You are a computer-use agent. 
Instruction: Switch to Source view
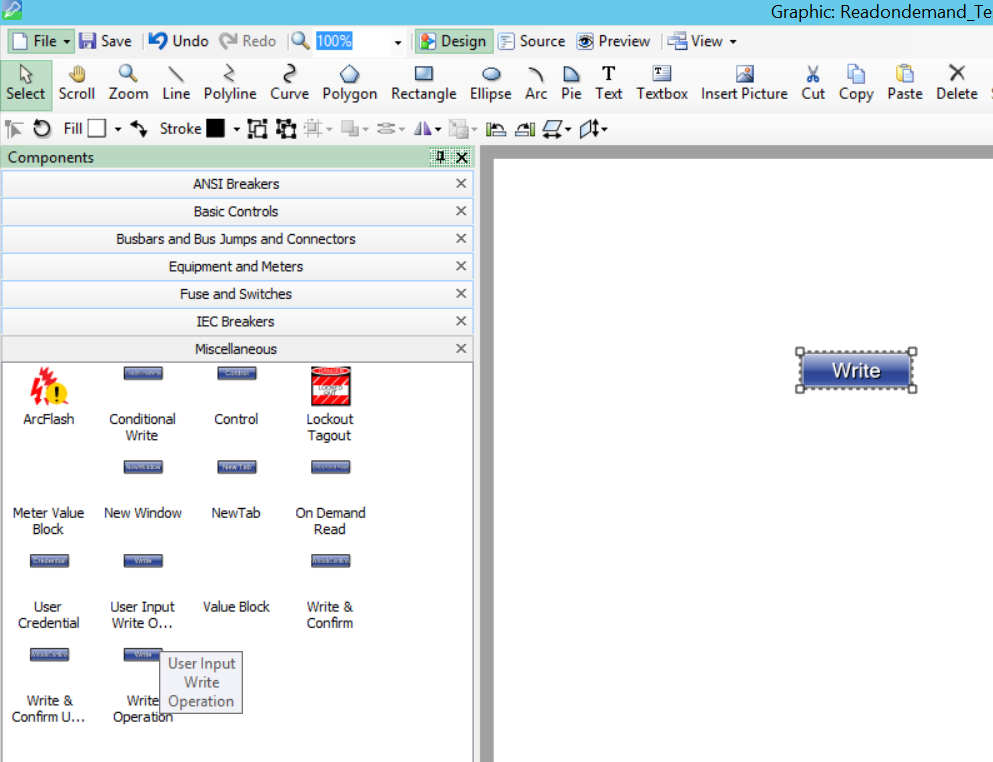[531, 41]
